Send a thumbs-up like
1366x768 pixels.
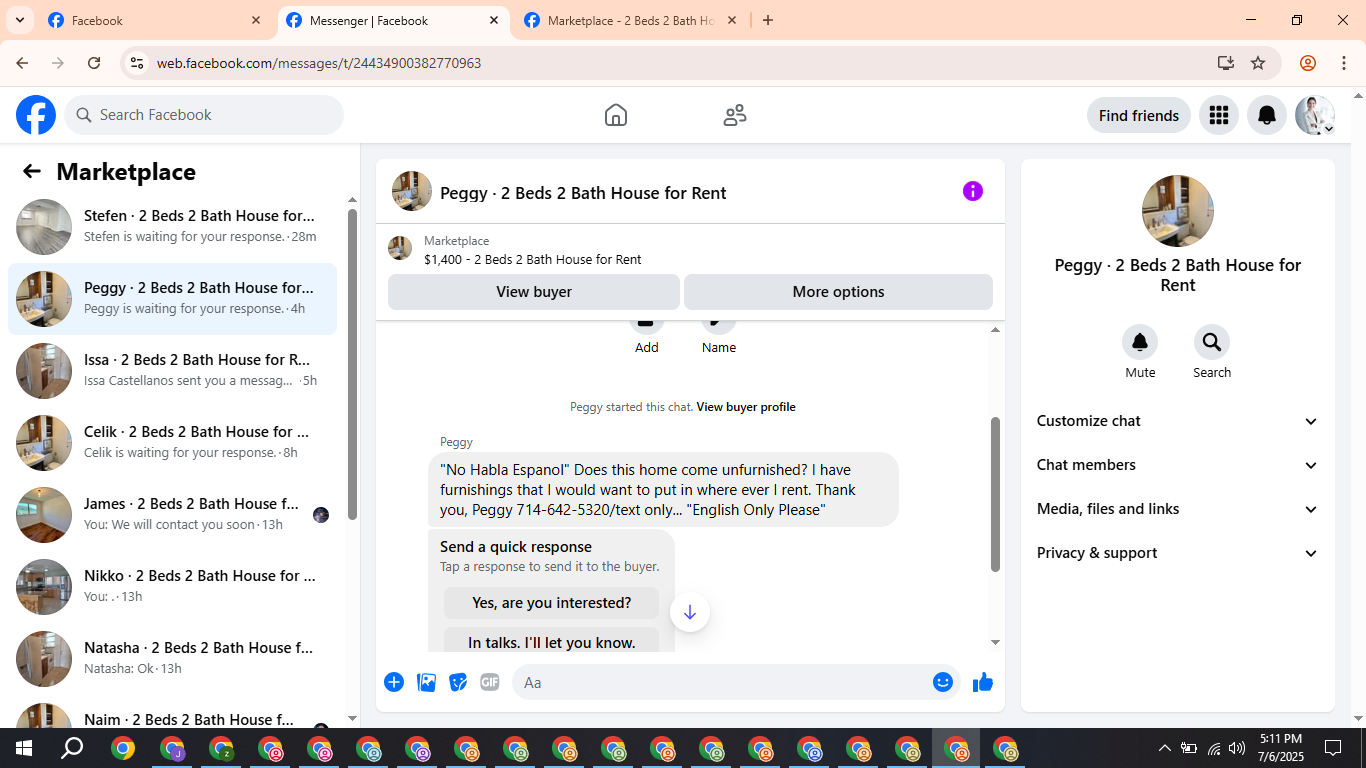tap(983, 682)
